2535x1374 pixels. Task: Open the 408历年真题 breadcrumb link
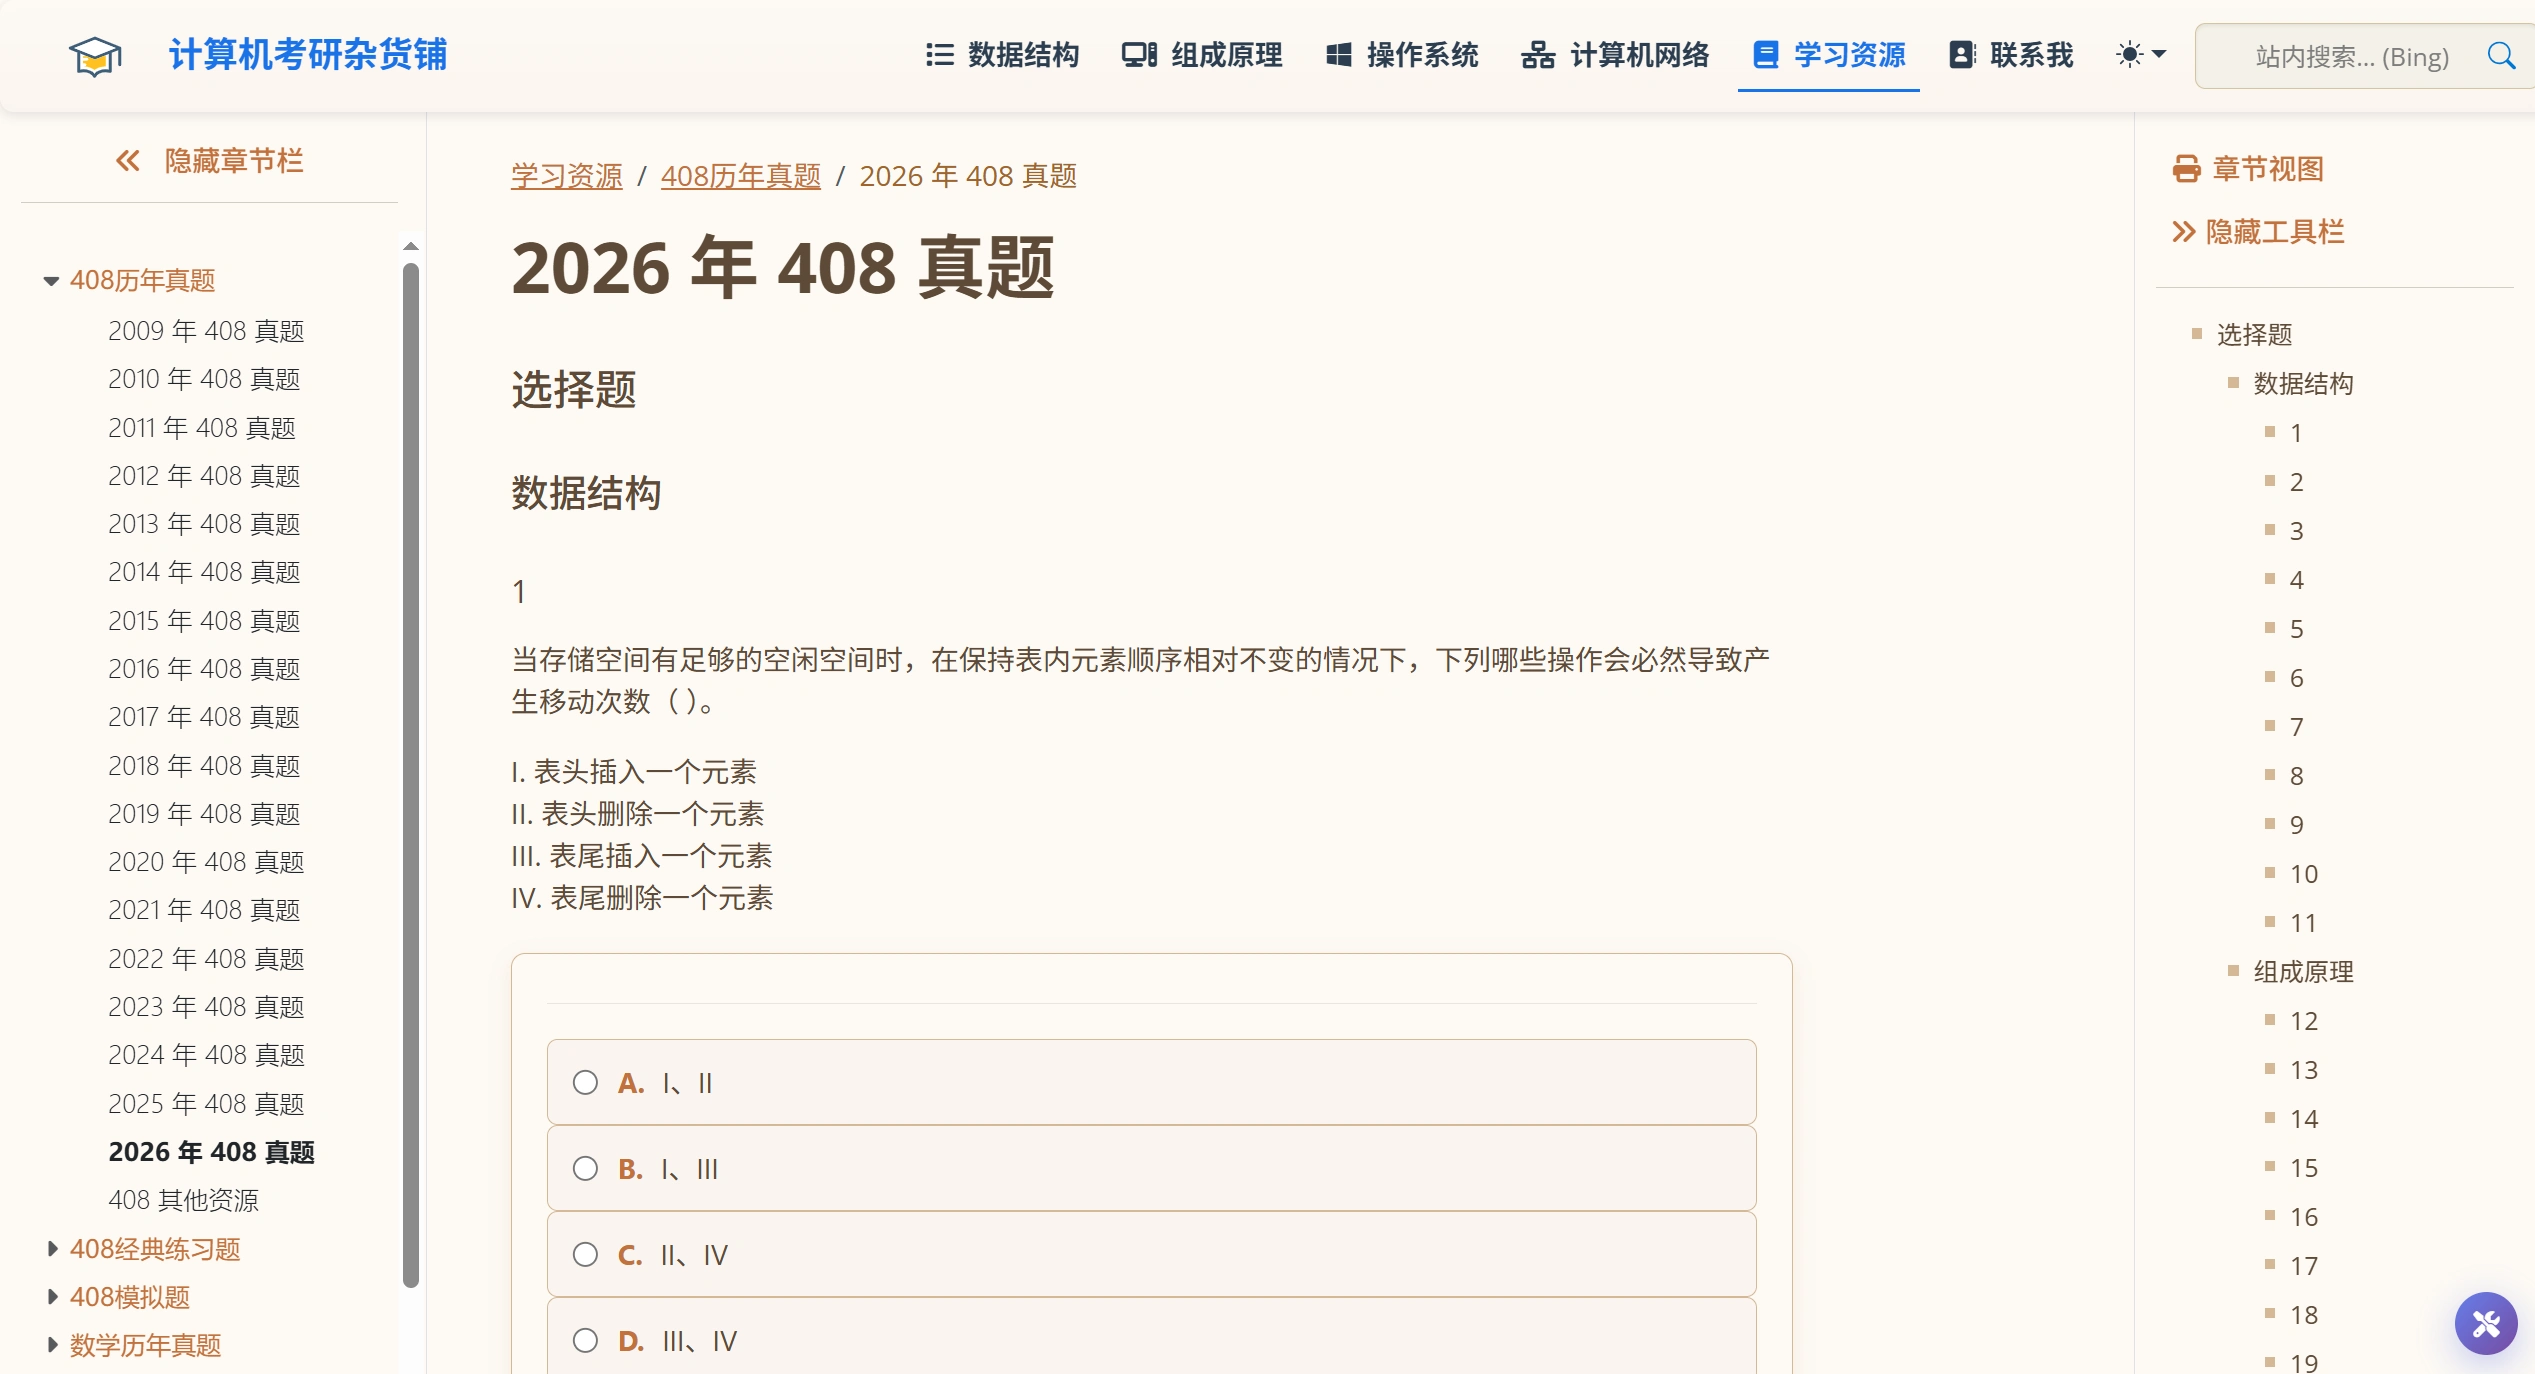click(741, 176)
